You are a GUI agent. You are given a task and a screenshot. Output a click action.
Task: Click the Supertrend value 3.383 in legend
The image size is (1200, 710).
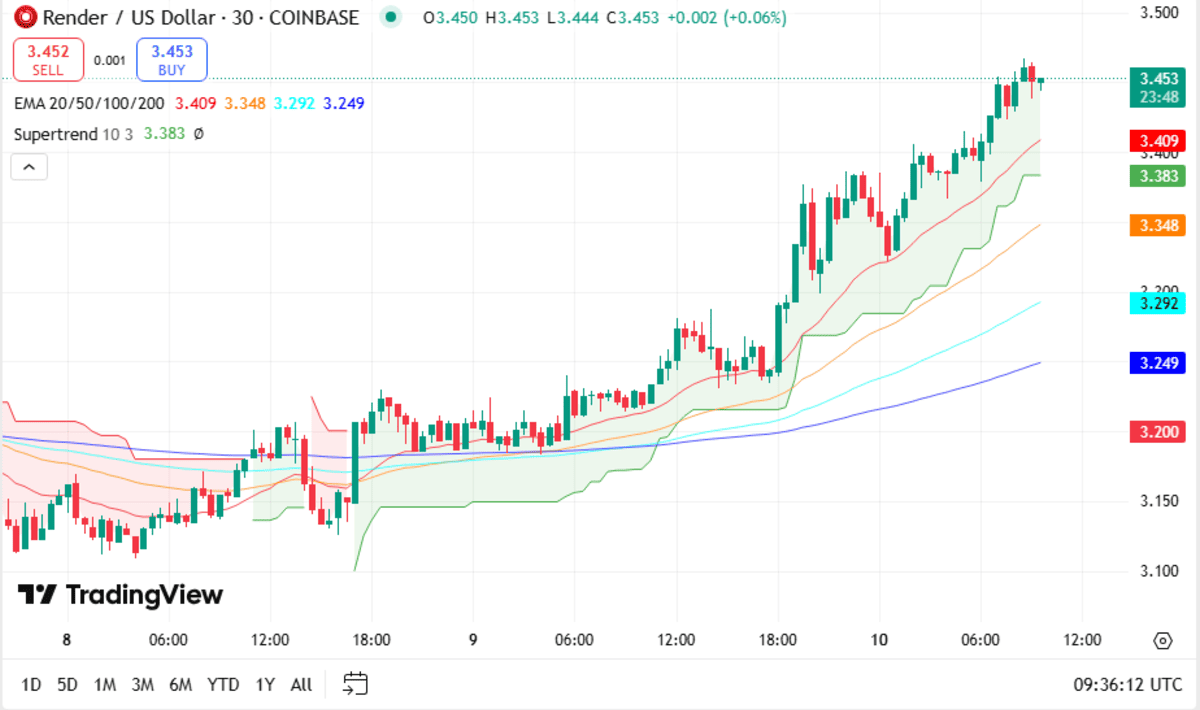click(164, 133)
